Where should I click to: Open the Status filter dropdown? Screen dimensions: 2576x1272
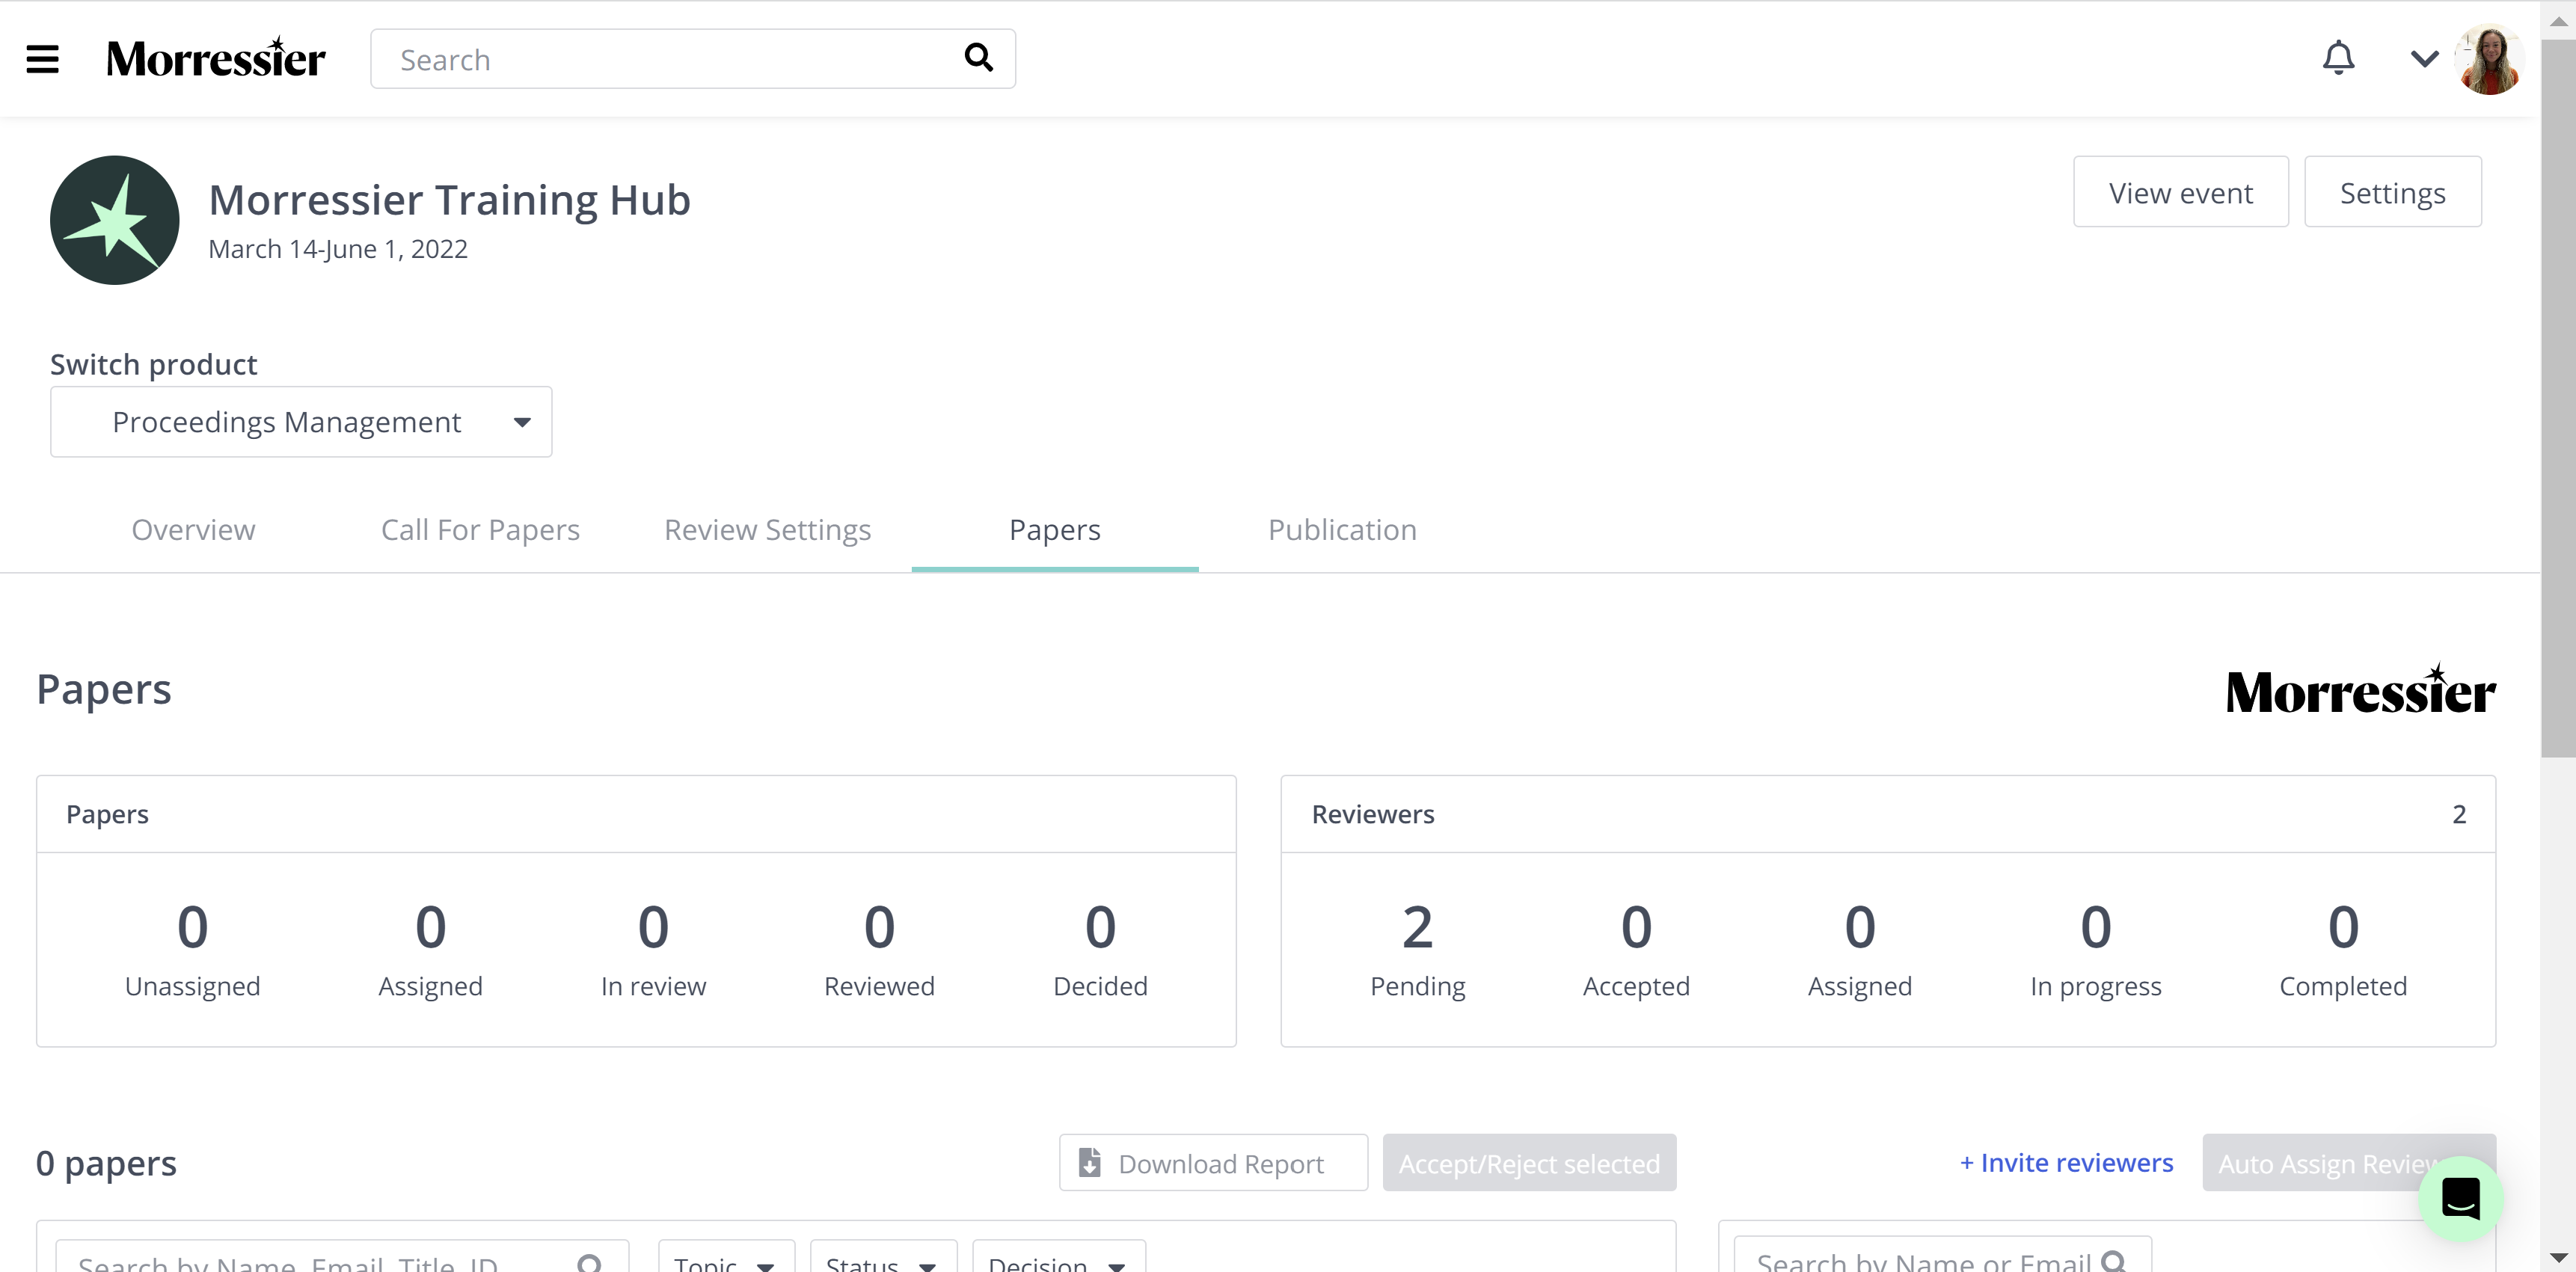[883, 1258]
